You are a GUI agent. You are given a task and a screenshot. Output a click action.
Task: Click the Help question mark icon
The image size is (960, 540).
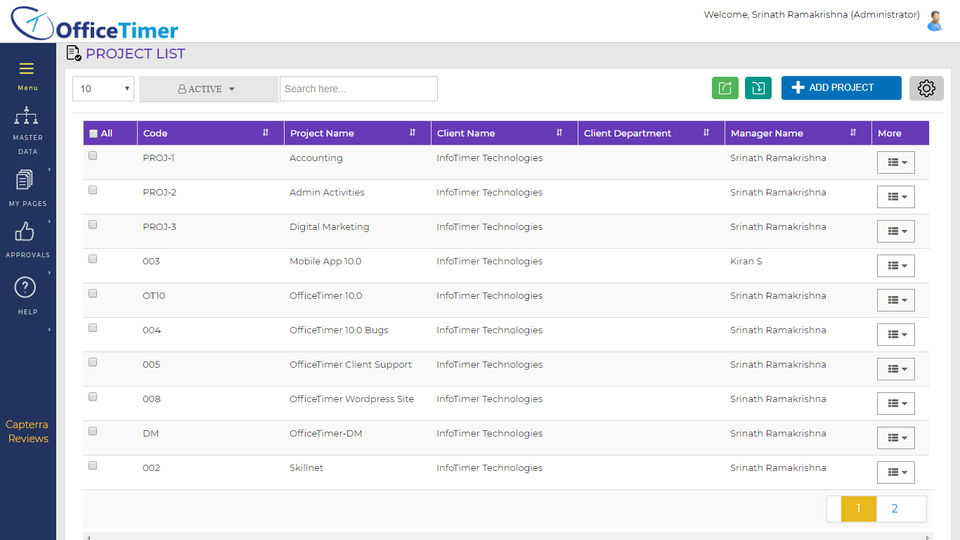(x=26, y=288)
